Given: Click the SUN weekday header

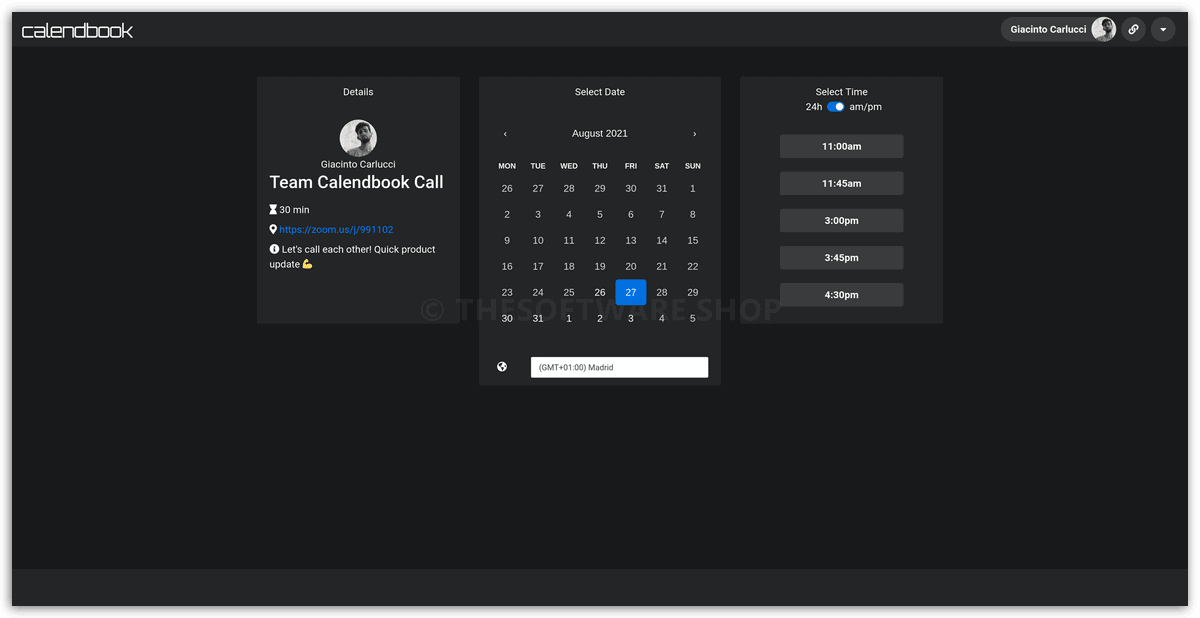Looking at the screenshot, I should [x=693, y=166].
